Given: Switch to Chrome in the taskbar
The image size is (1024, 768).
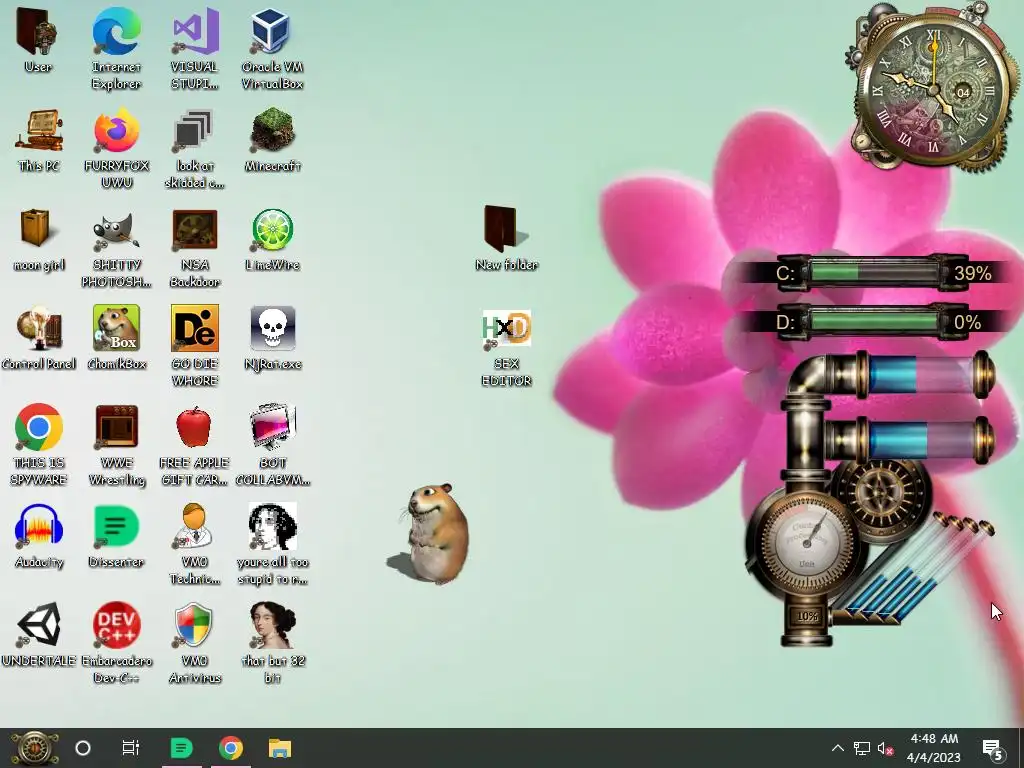Looking at the screenshot, I should point(231,748).
